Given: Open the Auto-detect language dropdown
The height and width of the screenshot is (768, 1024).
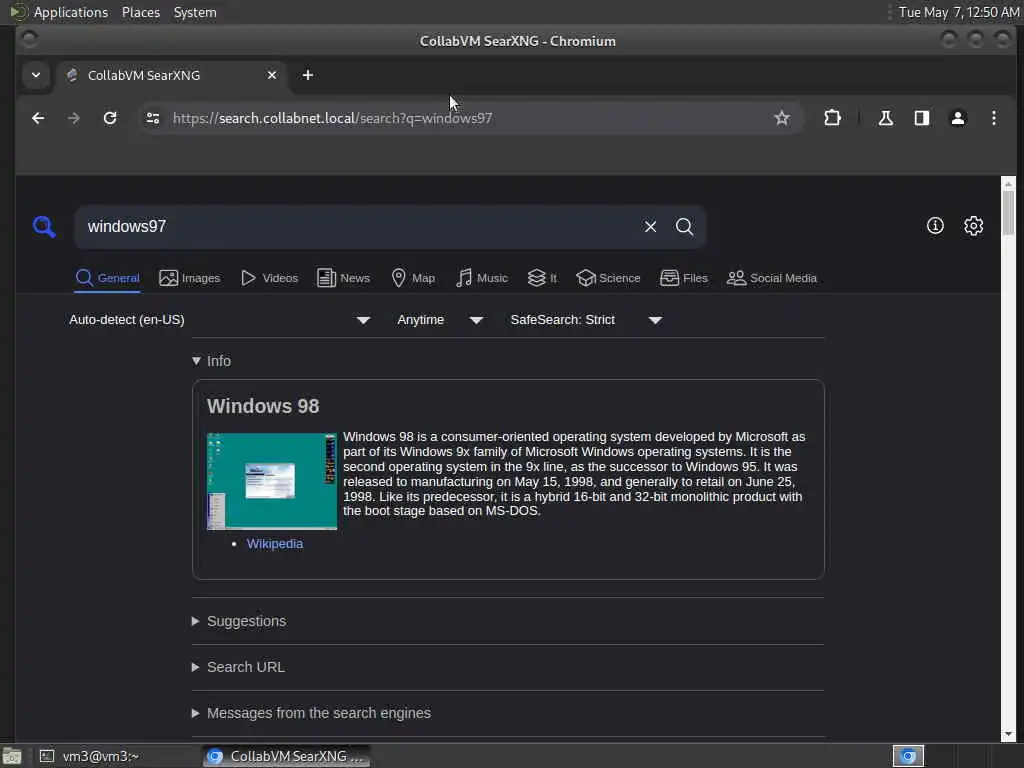Looking at the screenshot, I should (x=219, y=320).
